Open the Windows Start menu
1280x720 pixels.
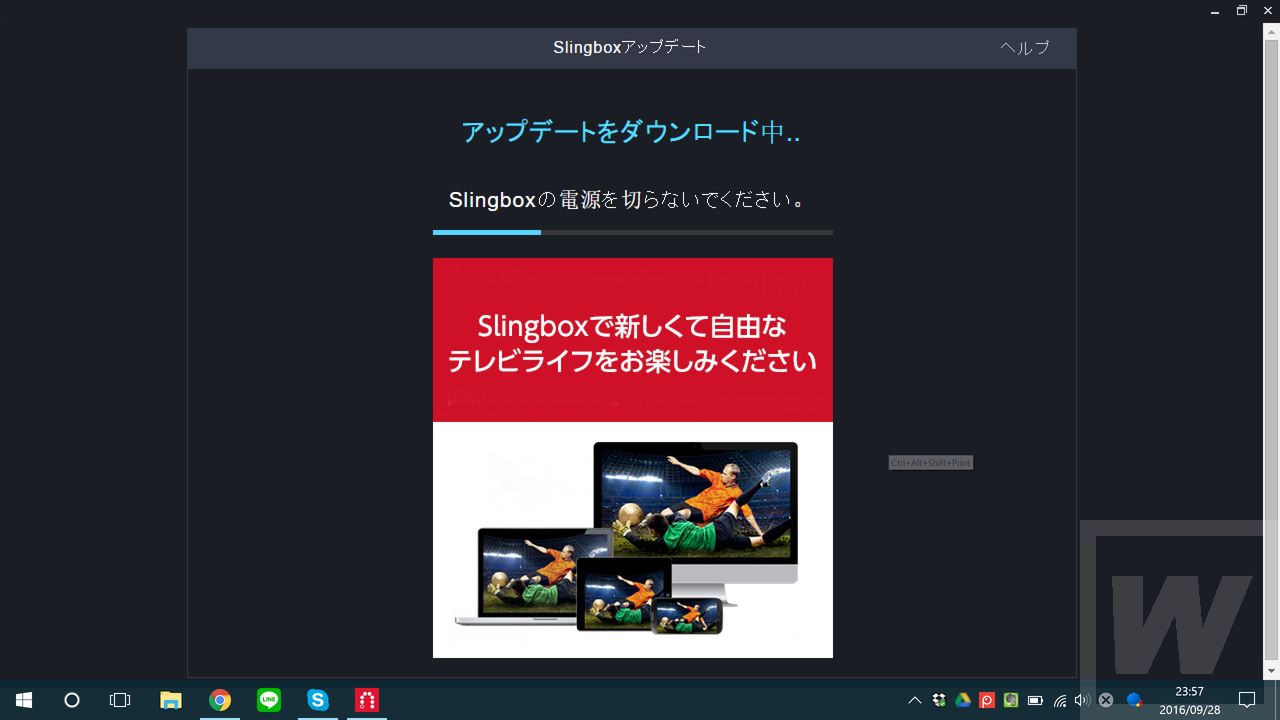(x=24, y=700)
